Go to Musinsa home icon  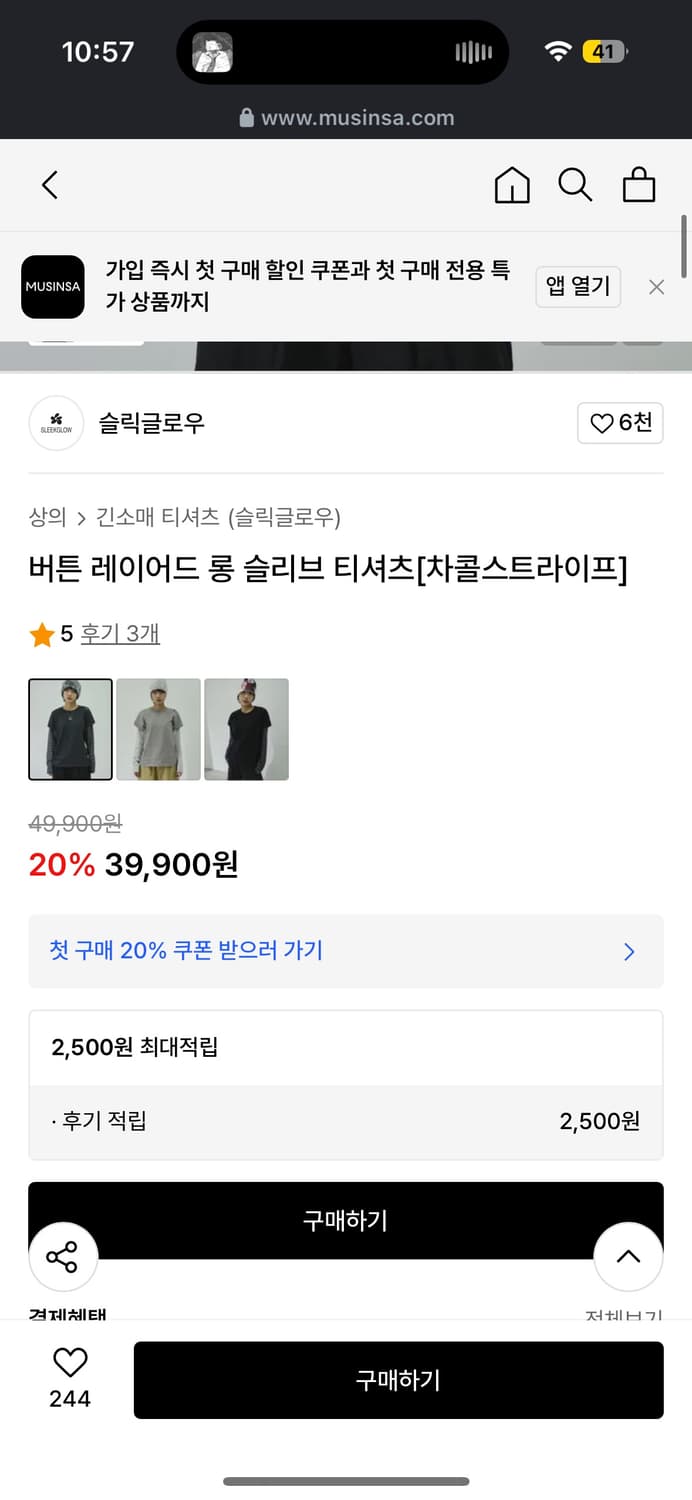[512, 185]
